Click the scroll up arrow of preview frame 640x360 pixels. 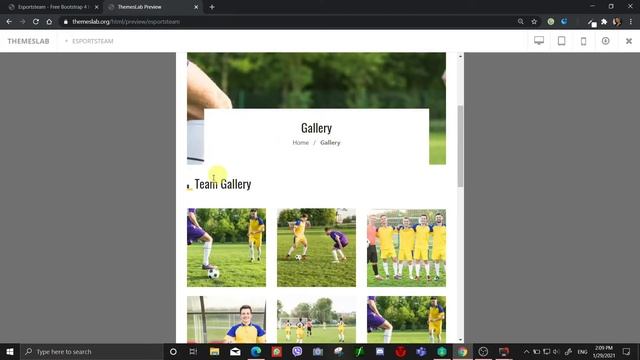pyautogui.click(x=460, y=56)
